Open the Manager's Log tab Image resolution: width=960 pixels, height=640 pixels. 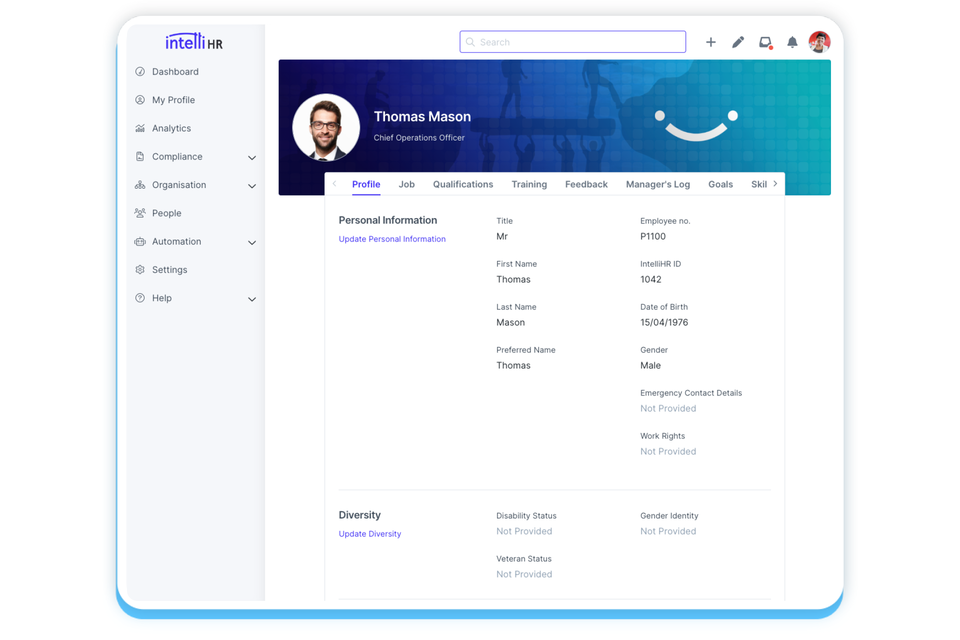[x=658, y=184]
